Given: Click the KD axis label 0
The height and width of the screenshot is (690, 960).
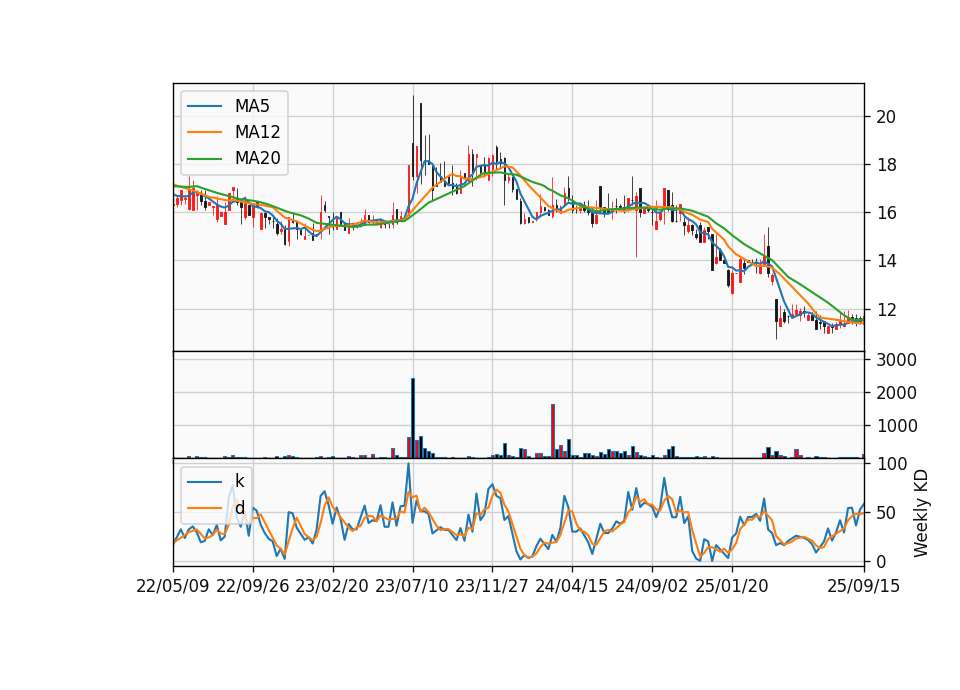Looking at the screenshot, I should [881, 561].
